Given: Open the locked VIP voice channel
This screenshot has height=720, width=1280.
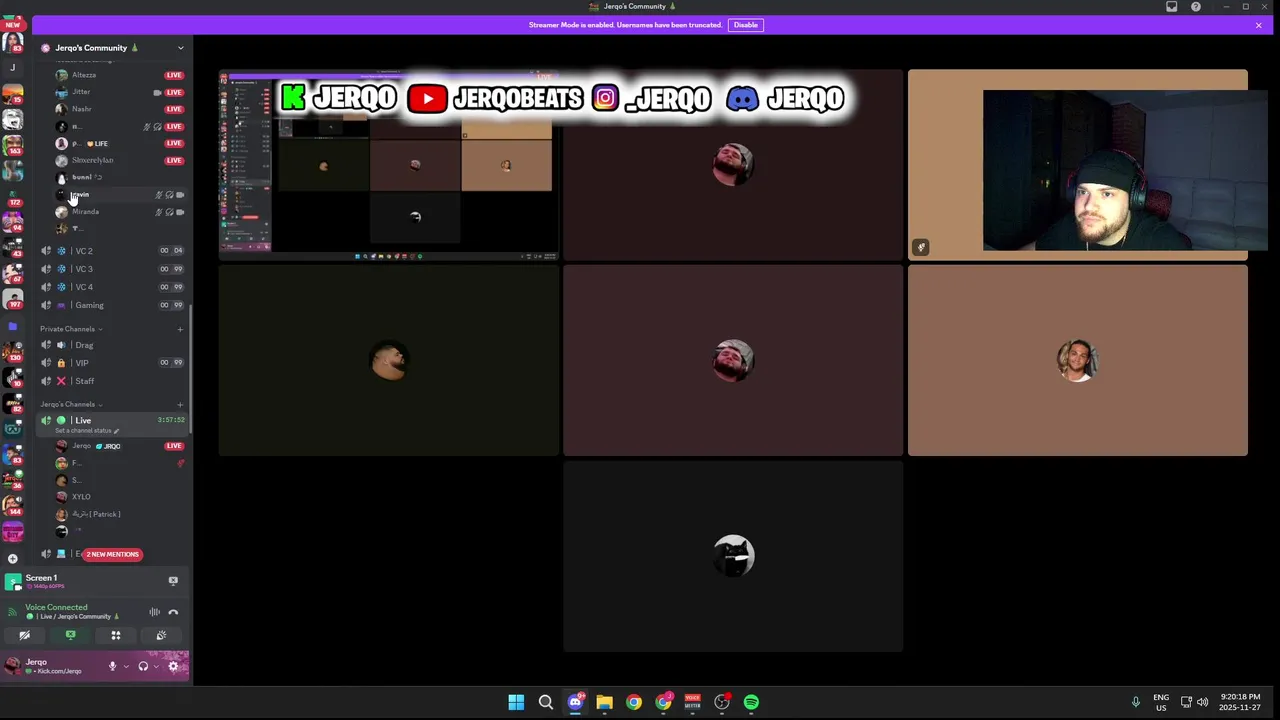Looking at the screenshot, I should [113, 363].
